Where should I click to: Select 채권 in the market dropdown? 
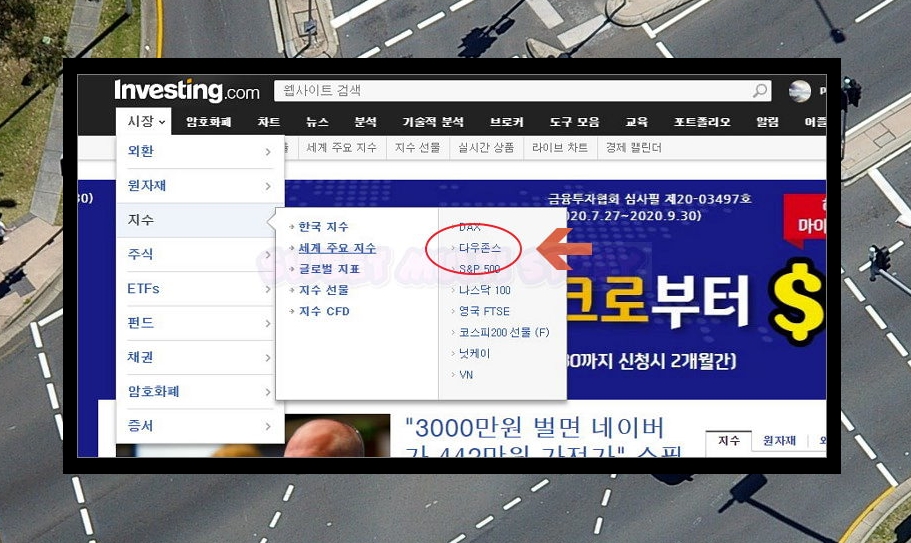141,357
